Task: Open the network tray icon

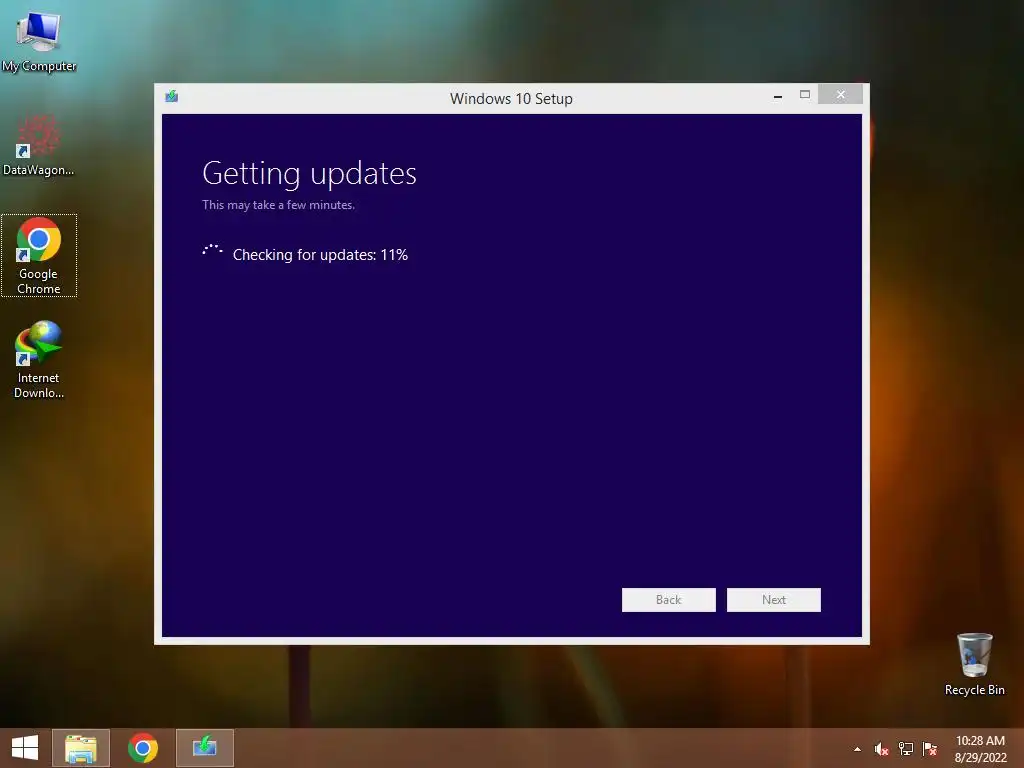Action: point(905,749)
